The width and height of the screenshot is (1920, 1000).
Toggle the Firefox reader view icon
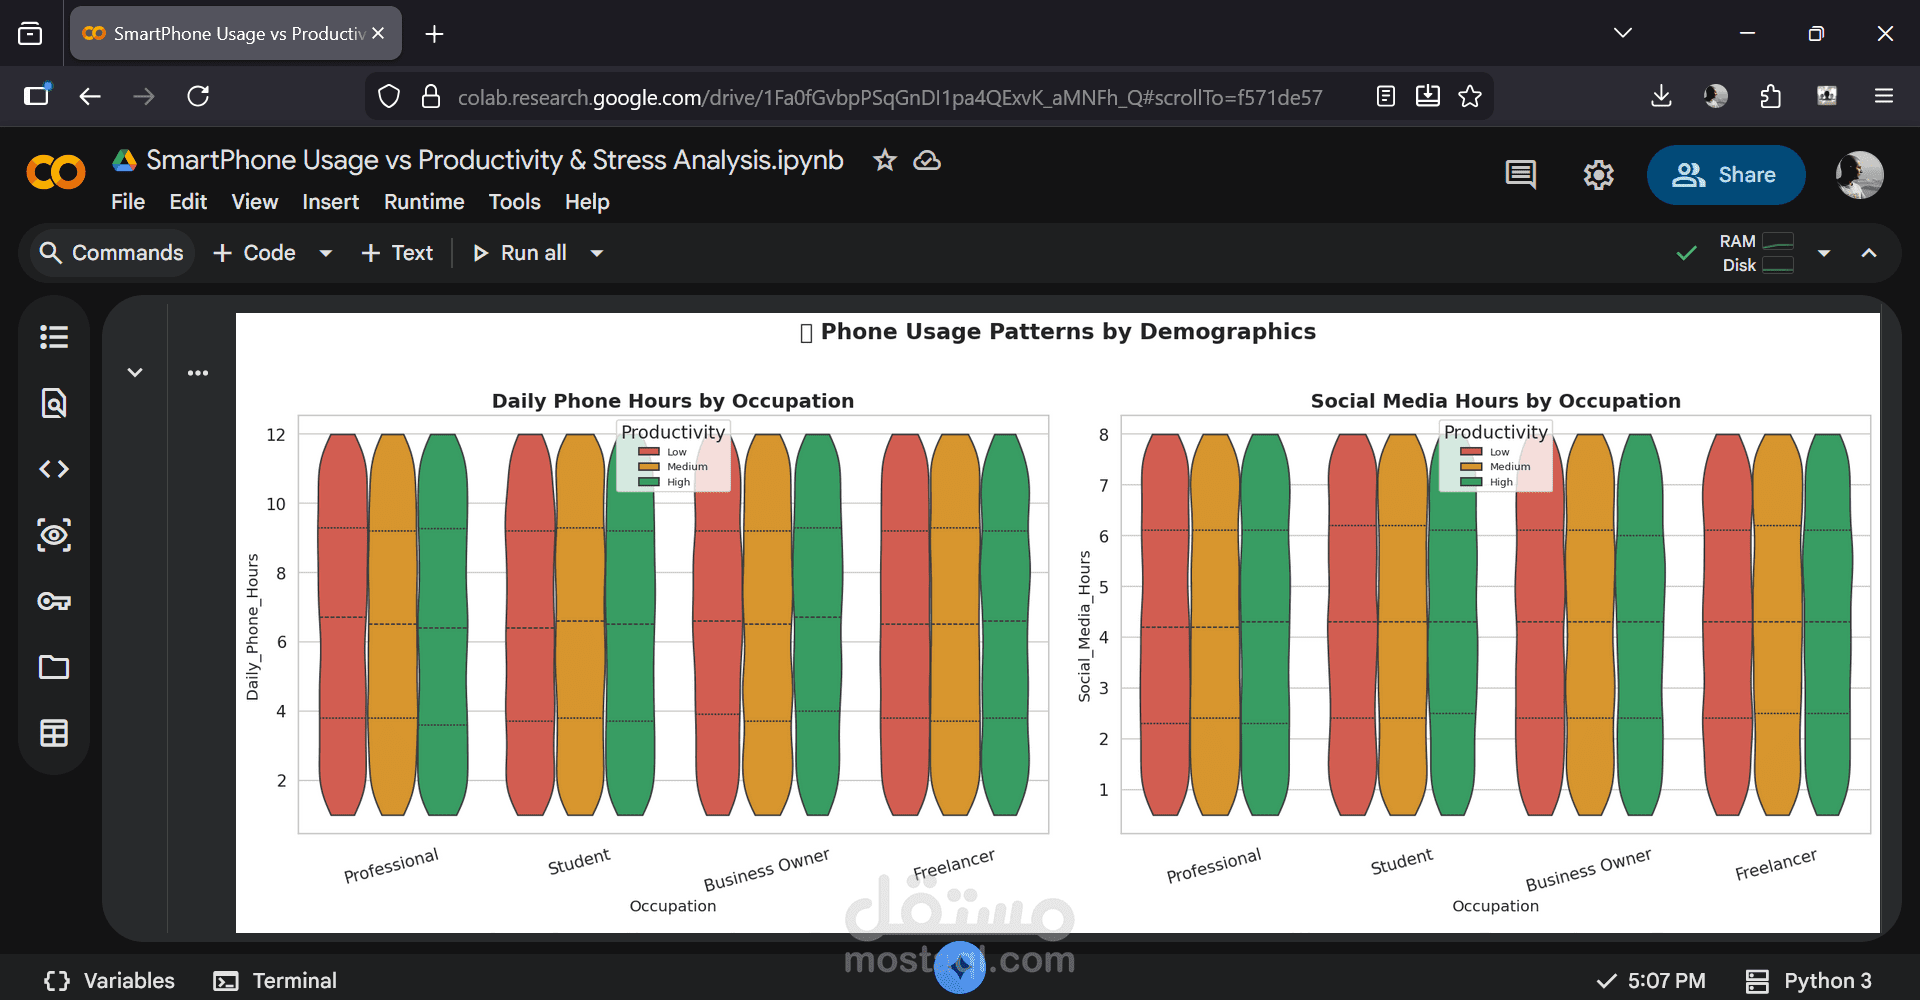(x=1385, y=96)
